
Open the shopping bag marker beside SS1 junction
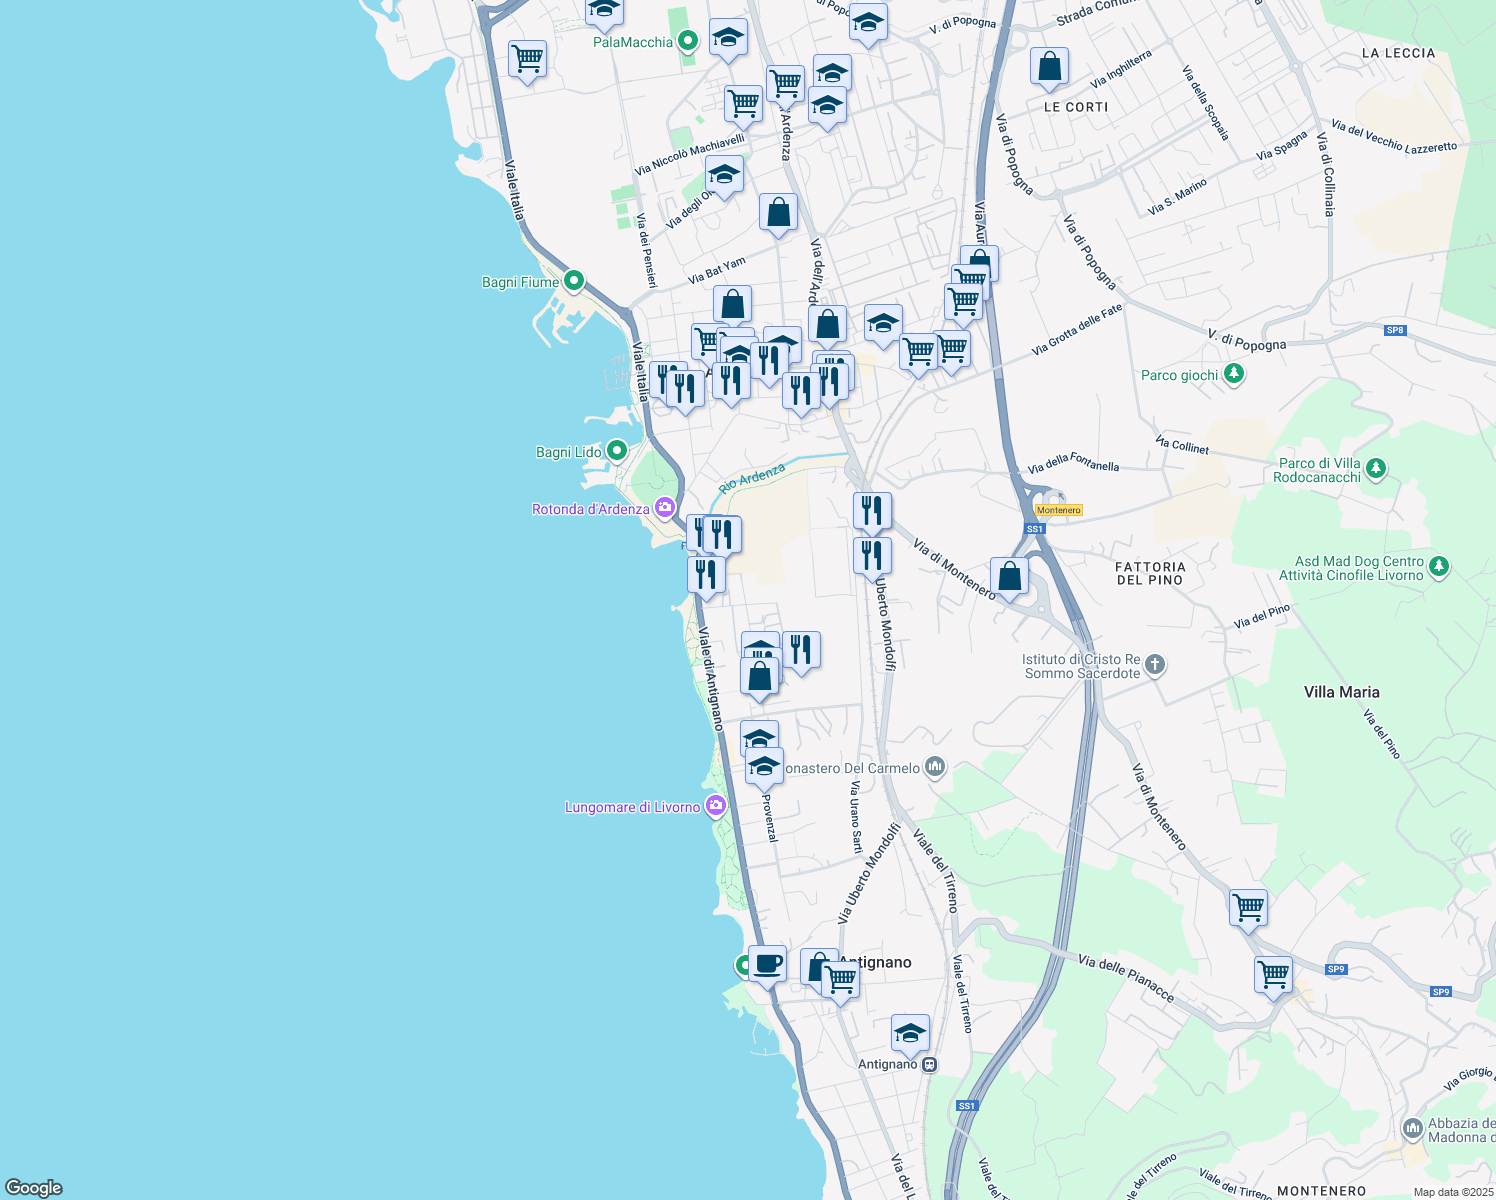pyautogui.click(x=1010, y=578)
